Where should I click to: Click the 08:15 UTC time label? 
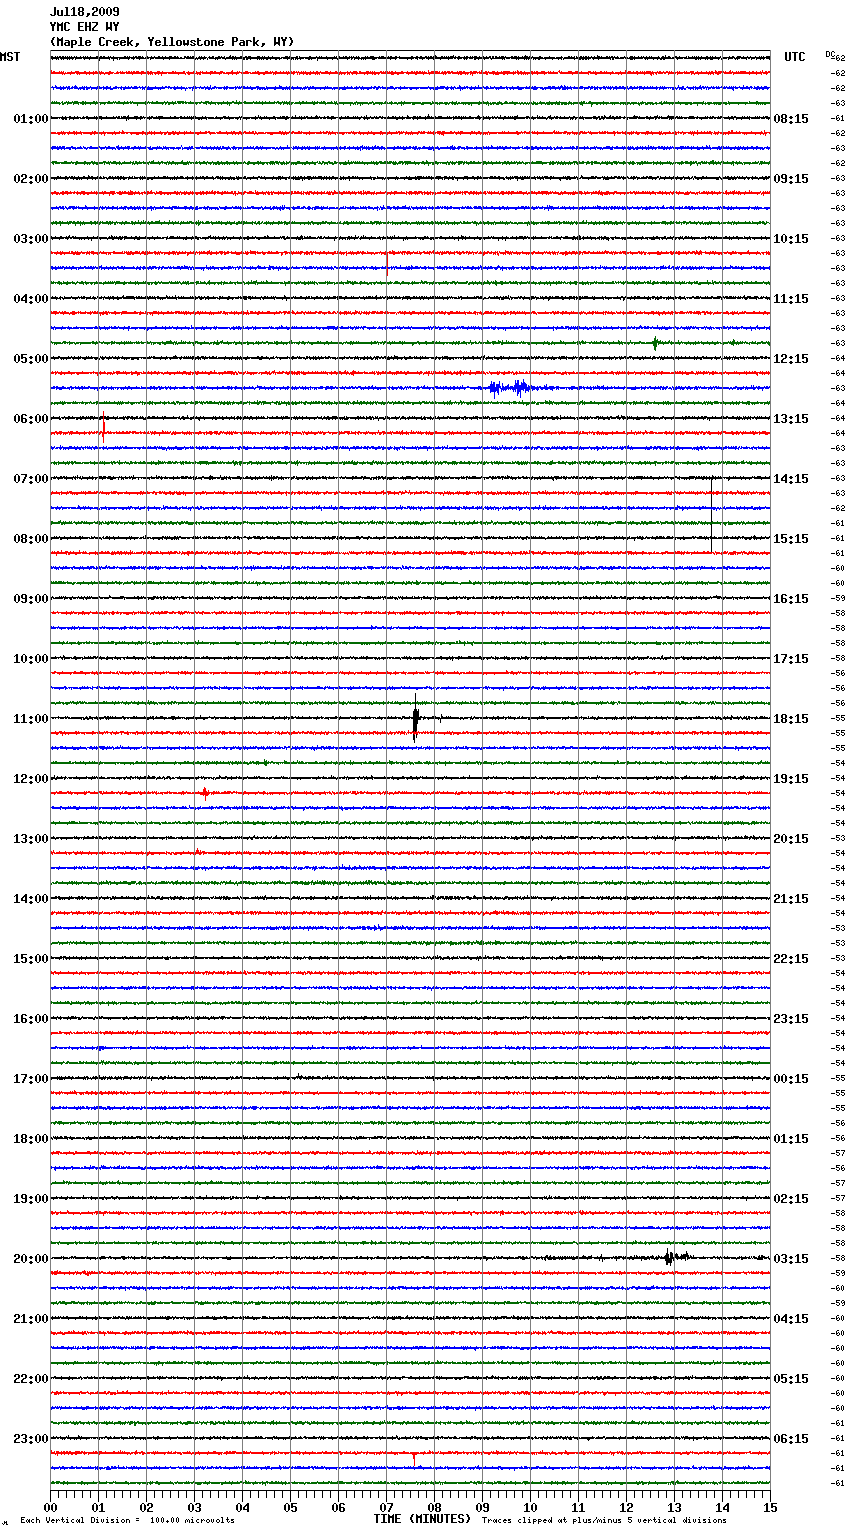[791, 119]
